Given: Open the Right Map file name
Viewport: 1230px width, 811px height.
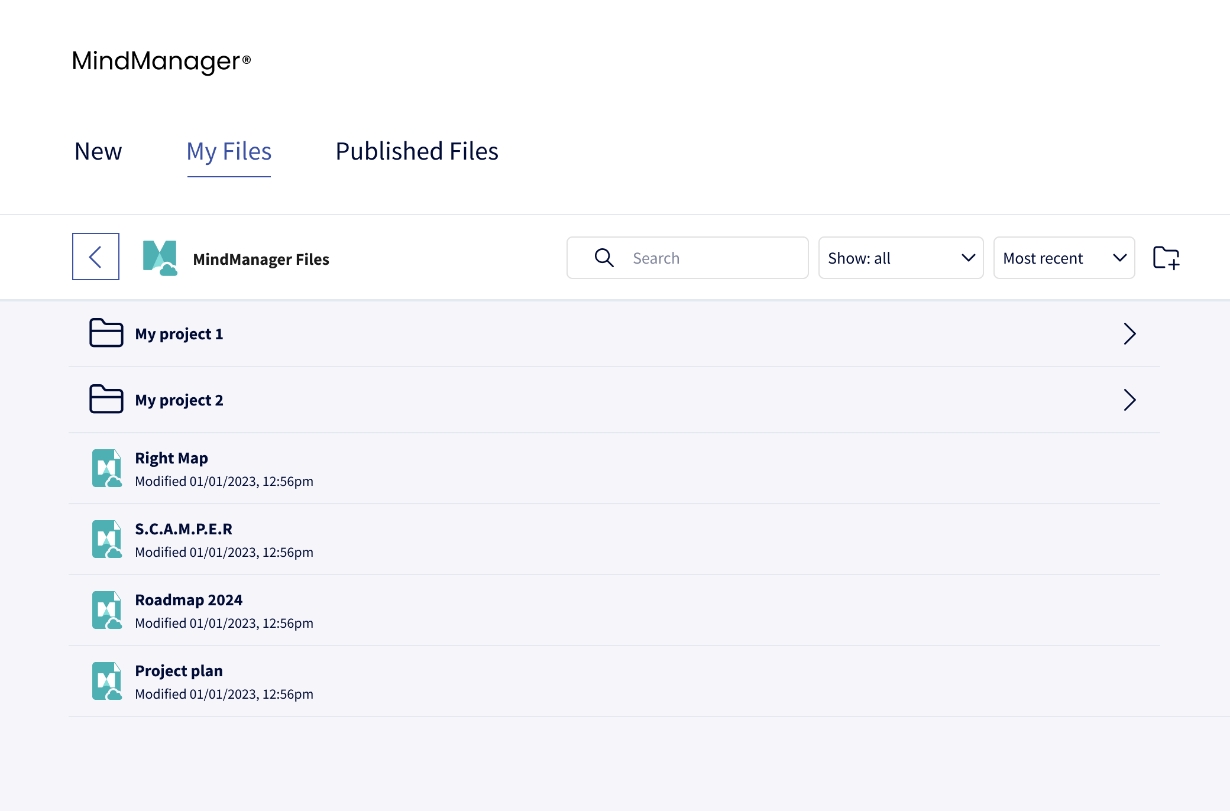Looking at the screenshot, I should (x=172, y=458).
